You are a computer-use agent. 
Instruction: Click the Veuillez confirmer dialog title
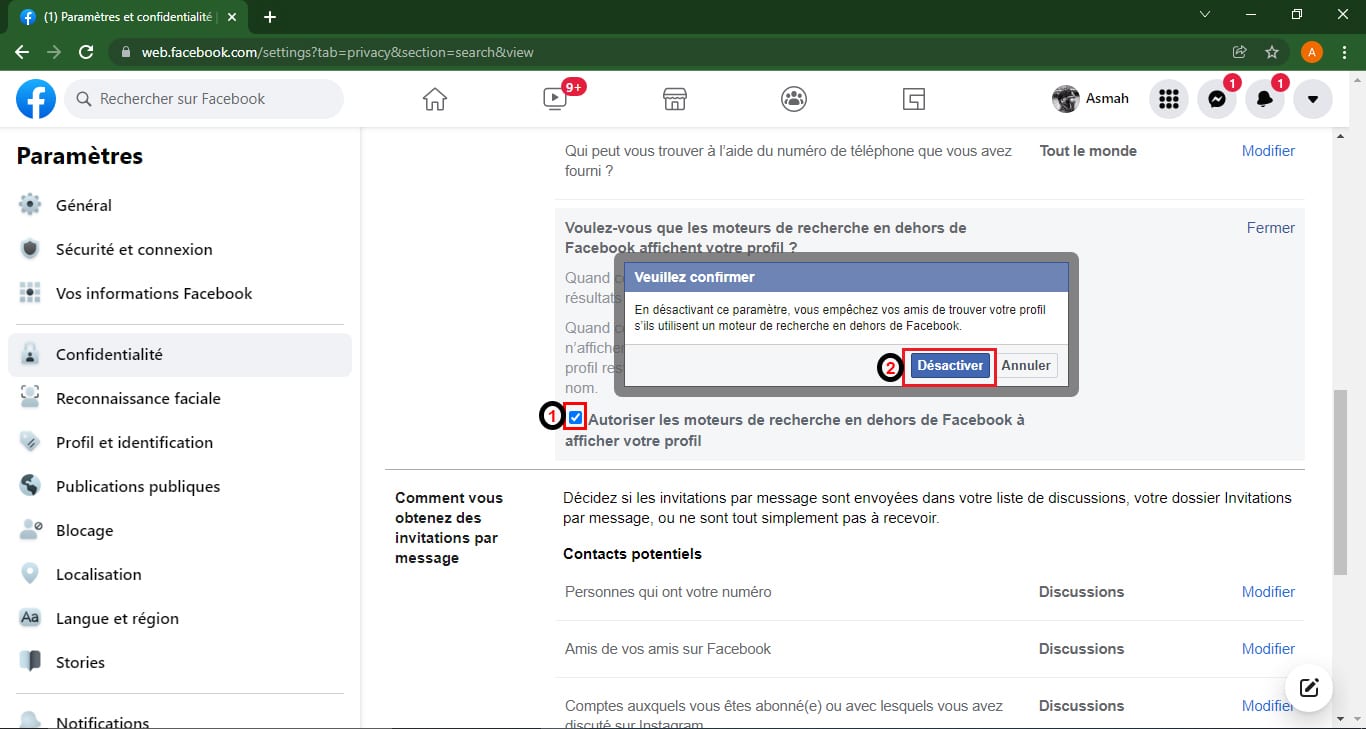pos(695,277)
